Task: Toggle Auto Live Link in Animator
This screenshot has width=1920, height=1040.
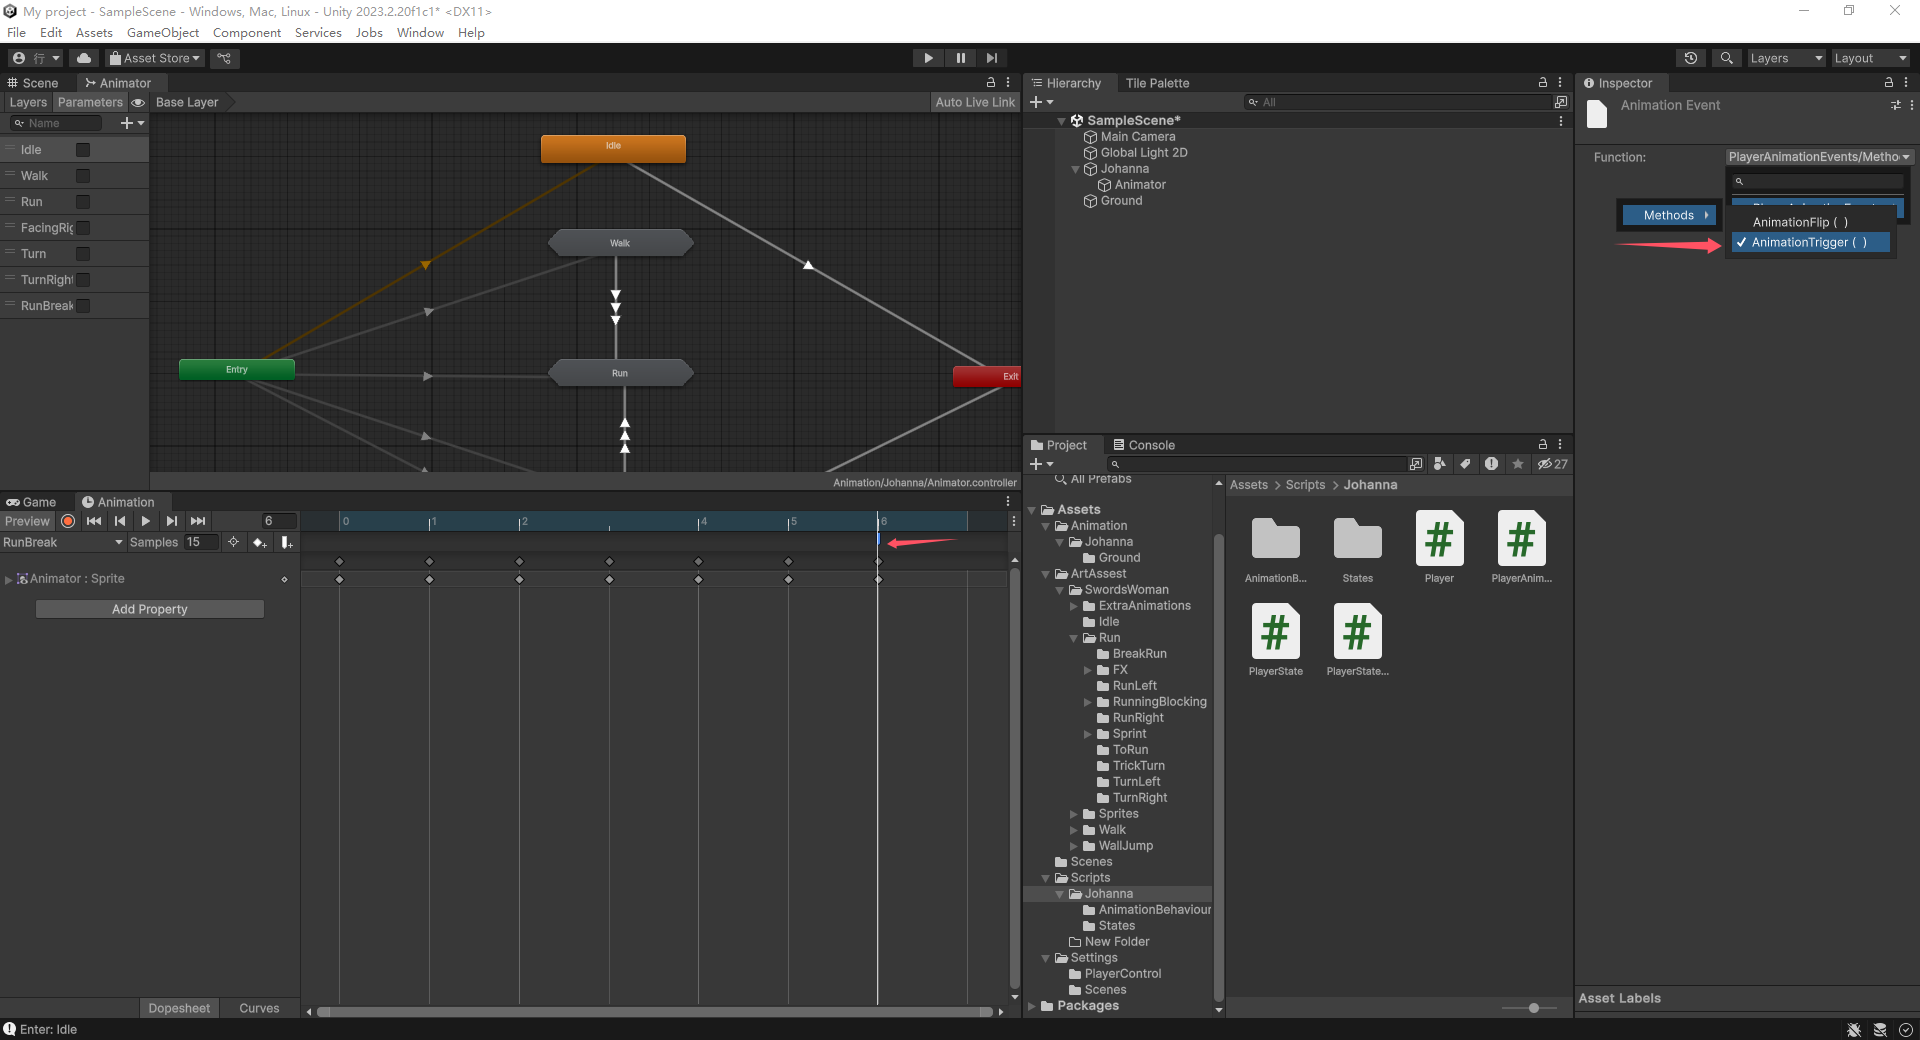Action: [974, 102]
